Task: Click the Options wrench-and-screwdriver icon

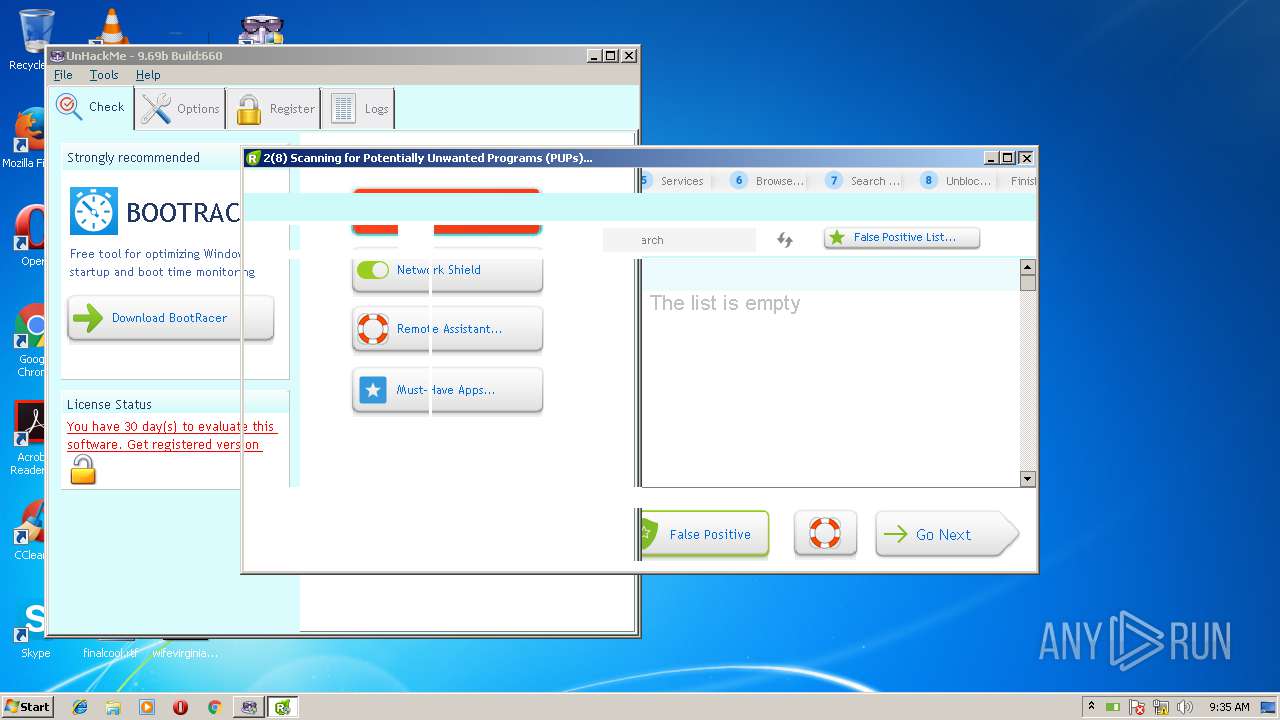Action: pyautogui.click(x=155, y=109)
